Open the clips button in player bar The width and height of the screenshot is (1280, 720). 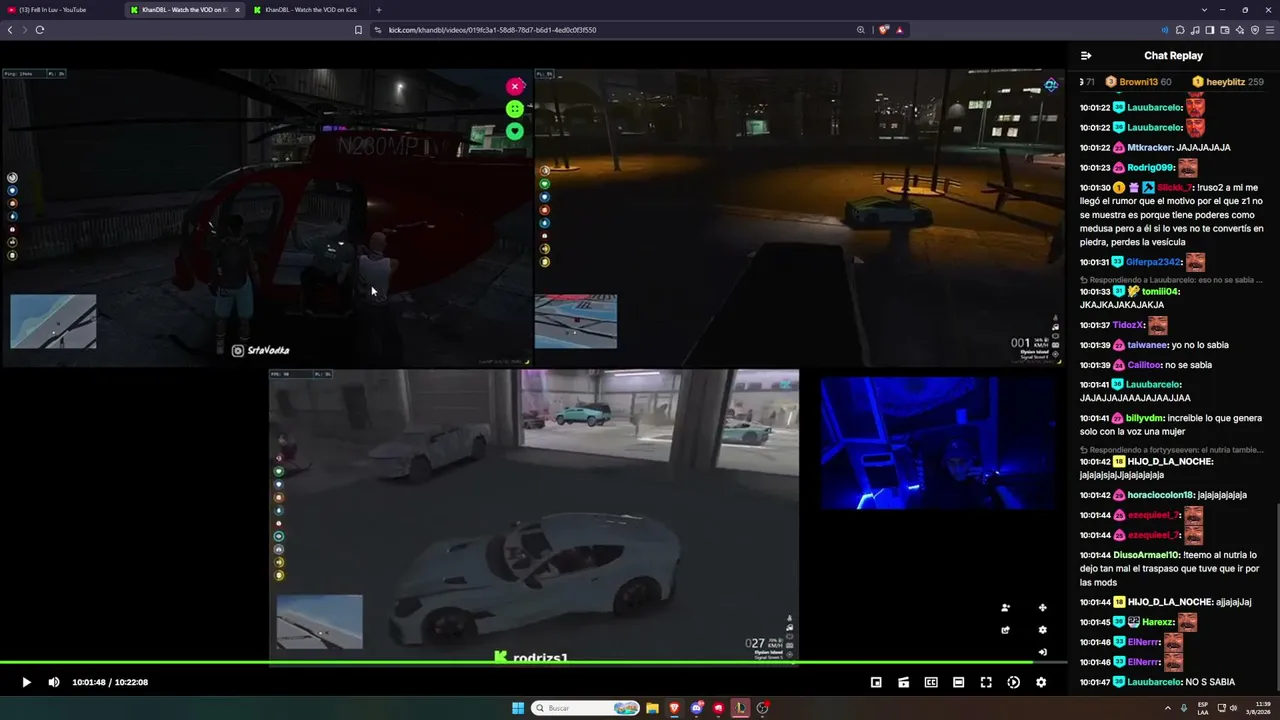click(903, 682)
